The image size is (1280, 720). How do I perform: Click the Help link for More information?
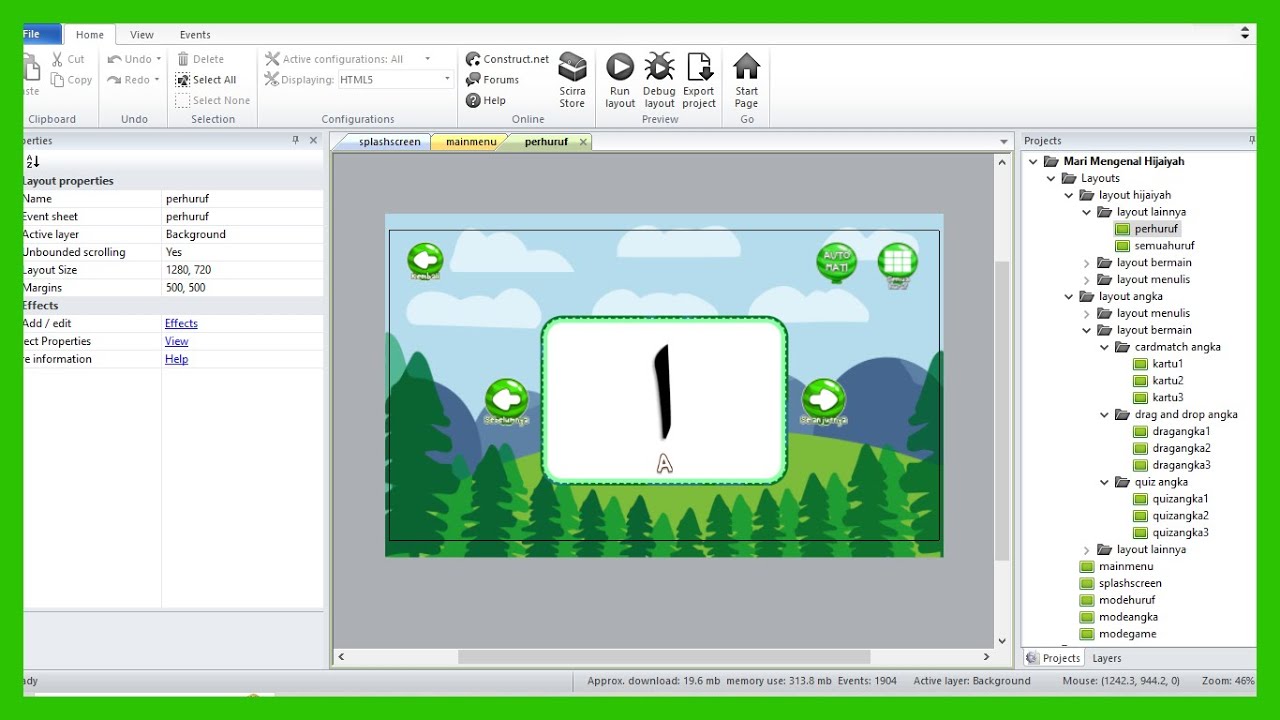176,359
